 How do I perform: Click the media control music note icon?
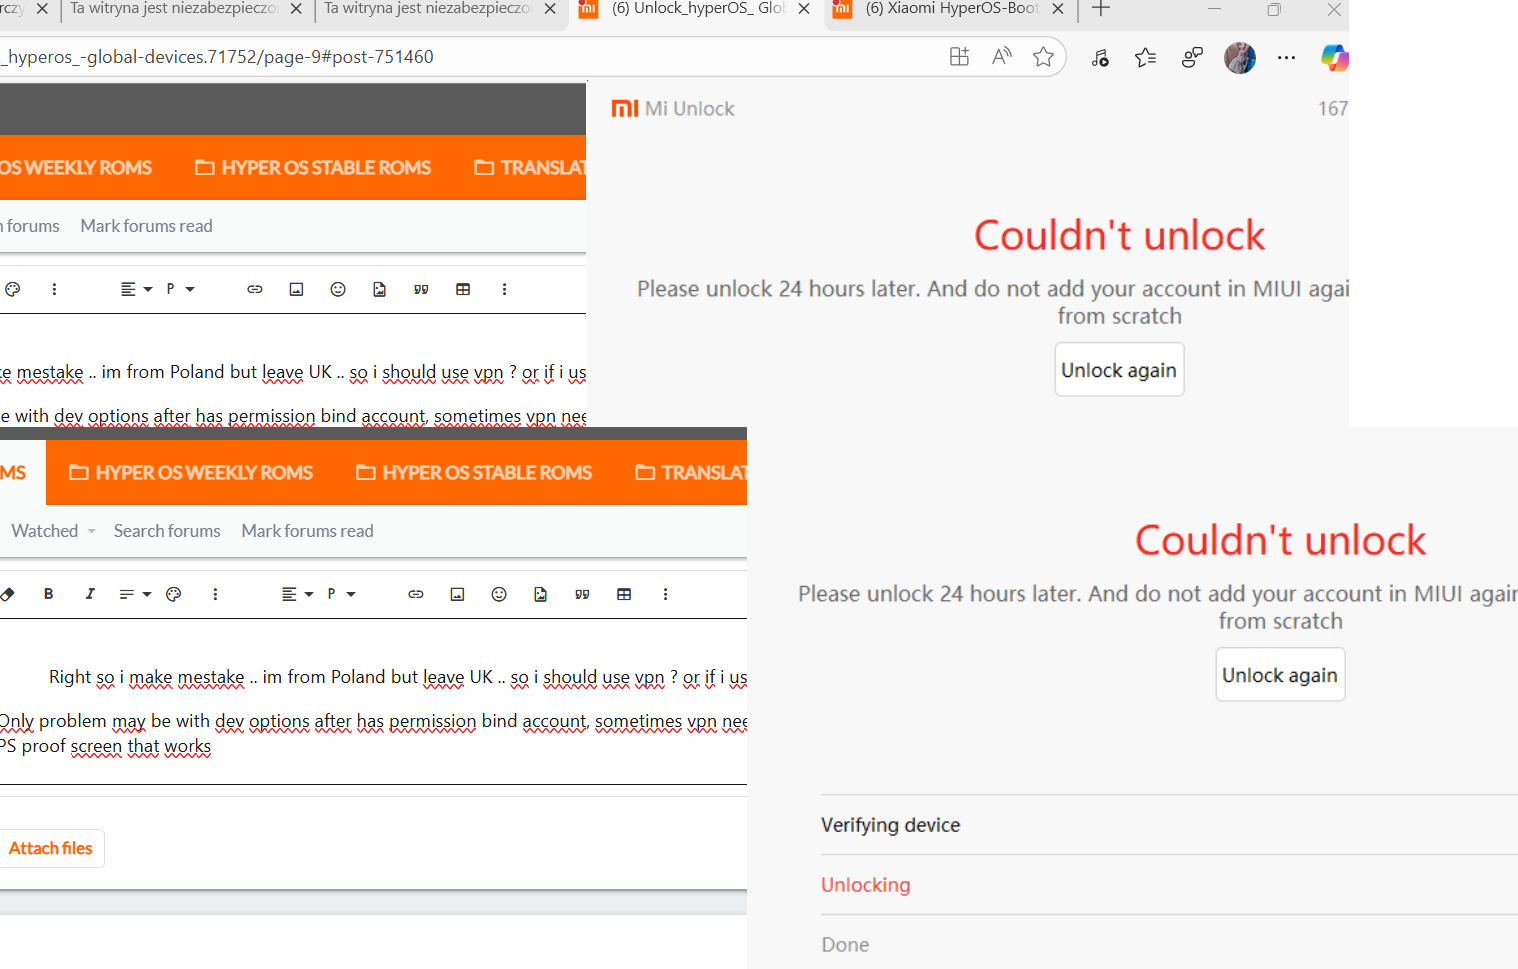1100,58
